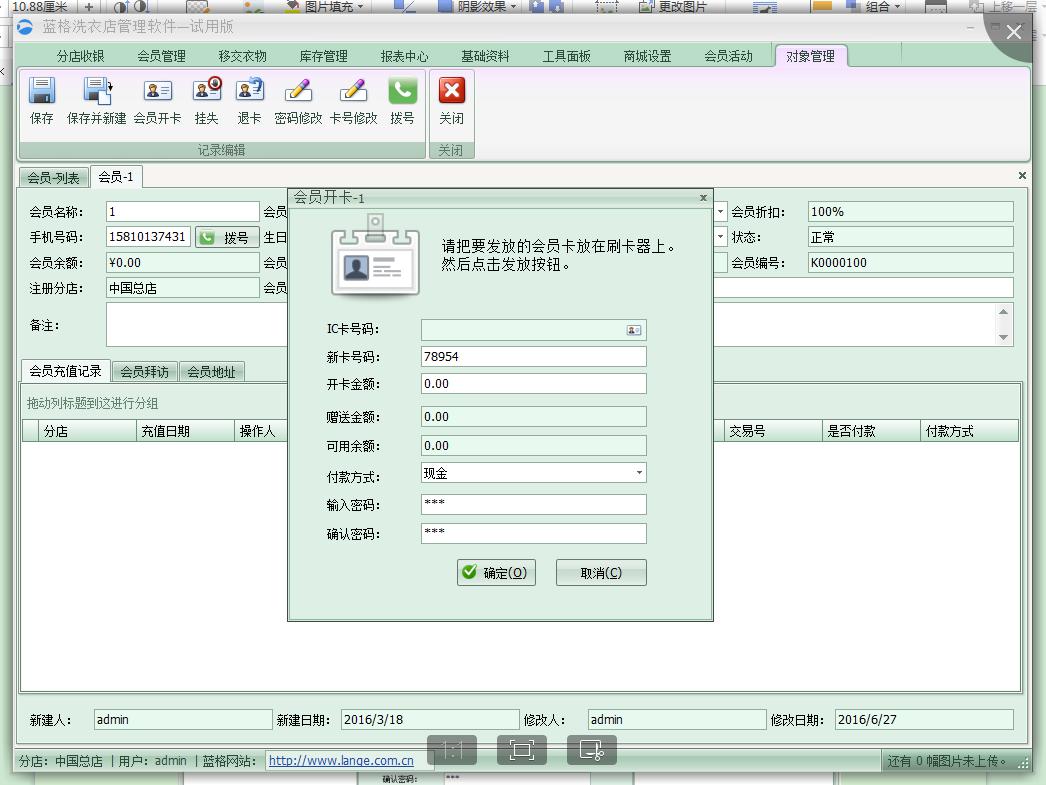Screen dimensions: 1046x785
Task: Open the 库存管理 menu tab
Action: coord(324,56)
